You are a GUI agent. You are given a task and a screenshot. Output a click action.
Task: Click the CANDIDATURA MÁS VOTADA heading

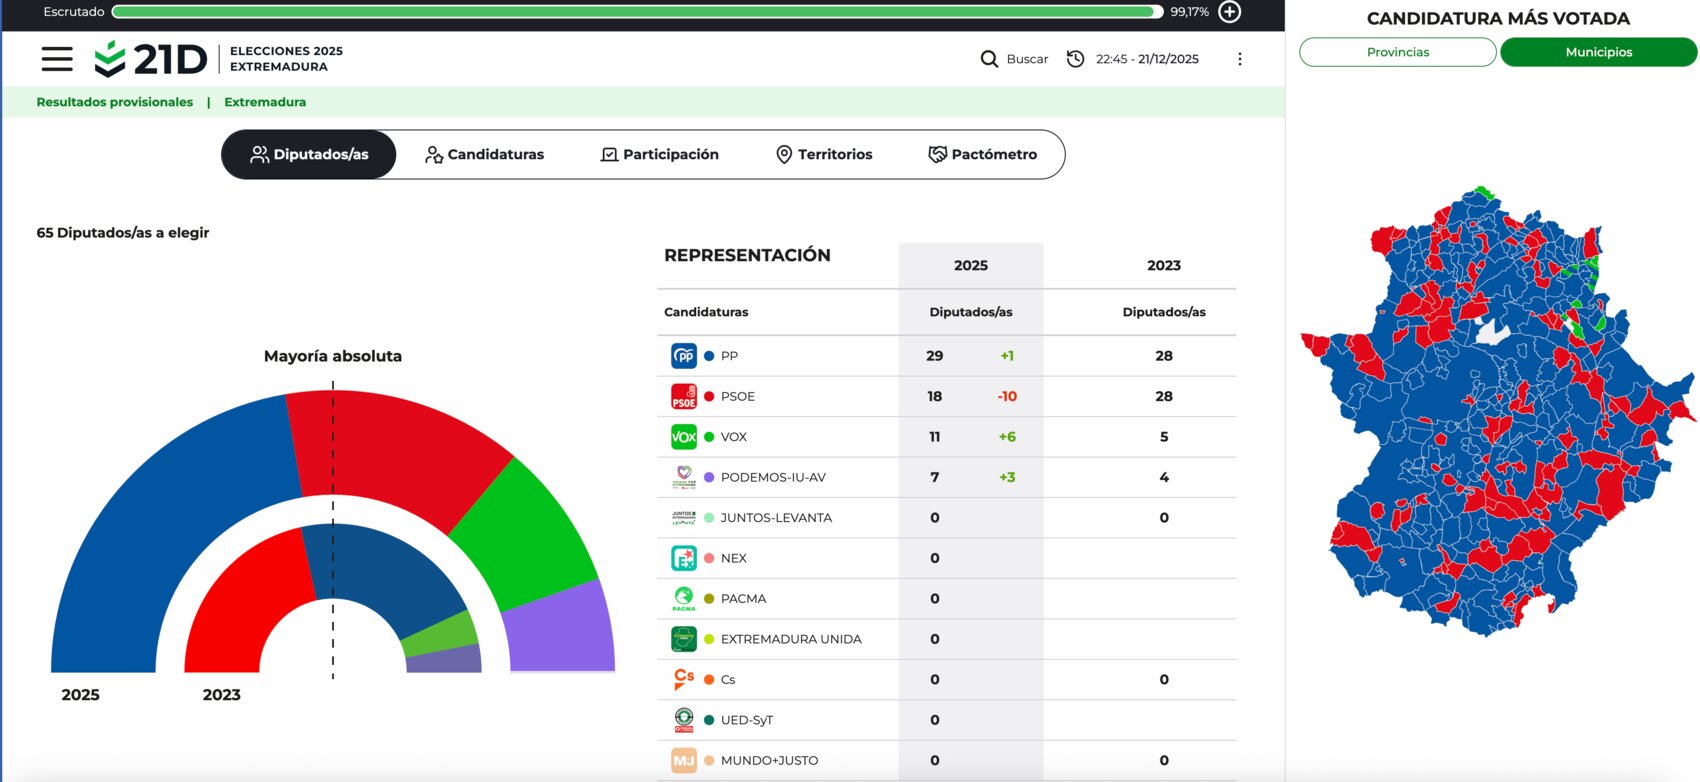click(x=1498, y=18)
